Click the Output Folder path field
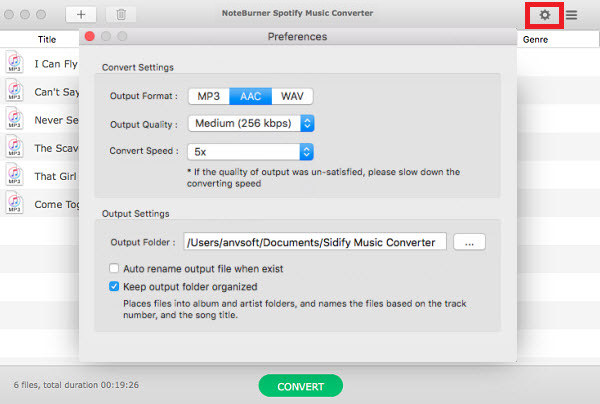600x404 pixels. click(x=315, y=242)
